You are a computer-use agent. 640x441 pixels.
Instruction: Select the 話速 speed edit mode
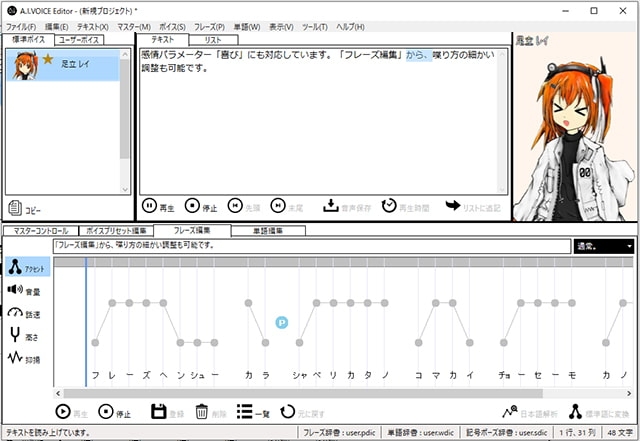pos(24,313)
